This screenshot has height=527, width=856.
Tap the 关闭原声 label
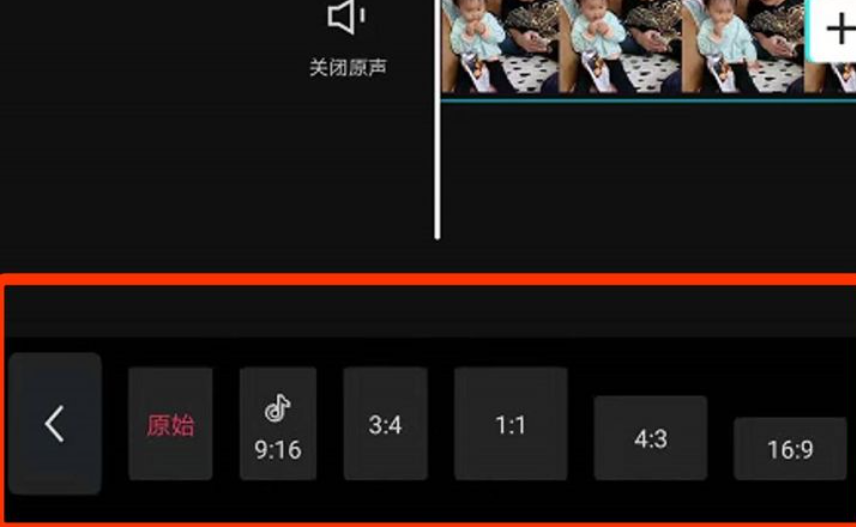348,68
